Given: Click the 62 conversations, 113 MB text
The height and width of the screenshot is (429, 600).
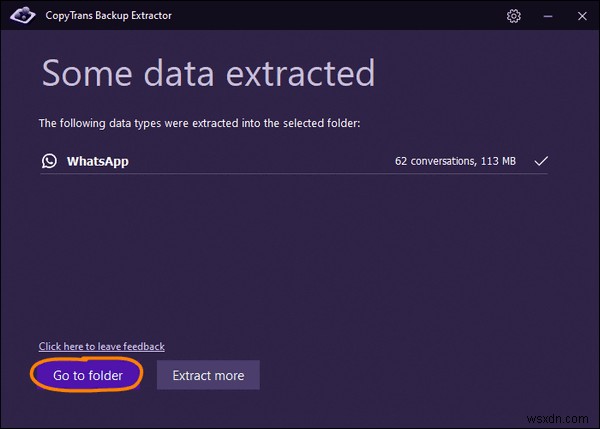Looking at the screenshot, I should coord(455,161).
